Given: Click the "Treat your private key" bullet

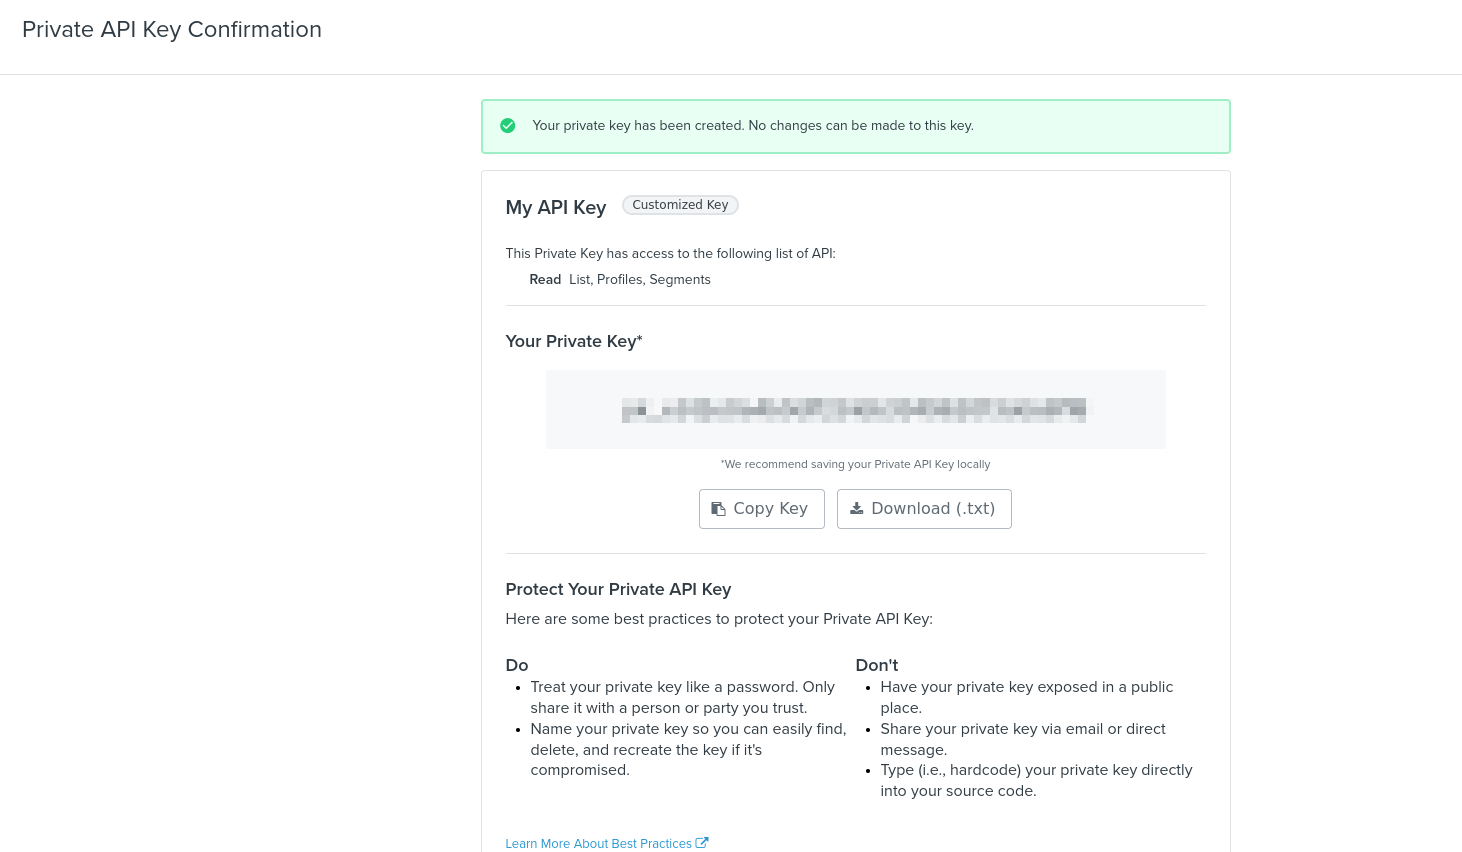Looking at the screenshot, I should [x=682, y=697].
